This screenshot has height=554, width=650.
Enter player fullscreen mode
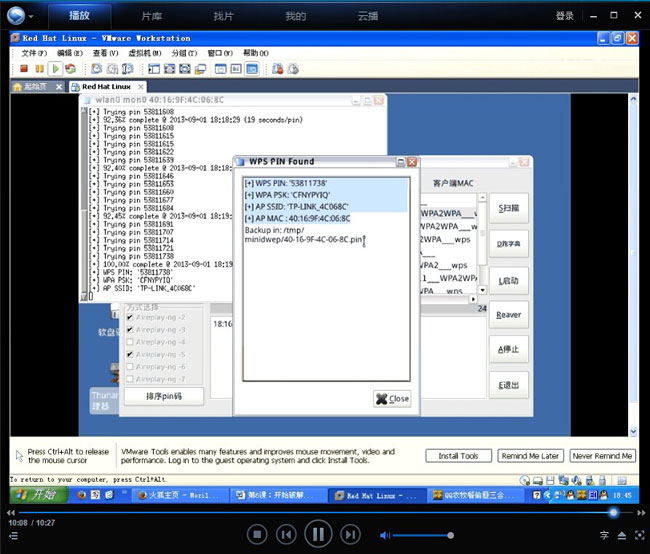(640, 535)
